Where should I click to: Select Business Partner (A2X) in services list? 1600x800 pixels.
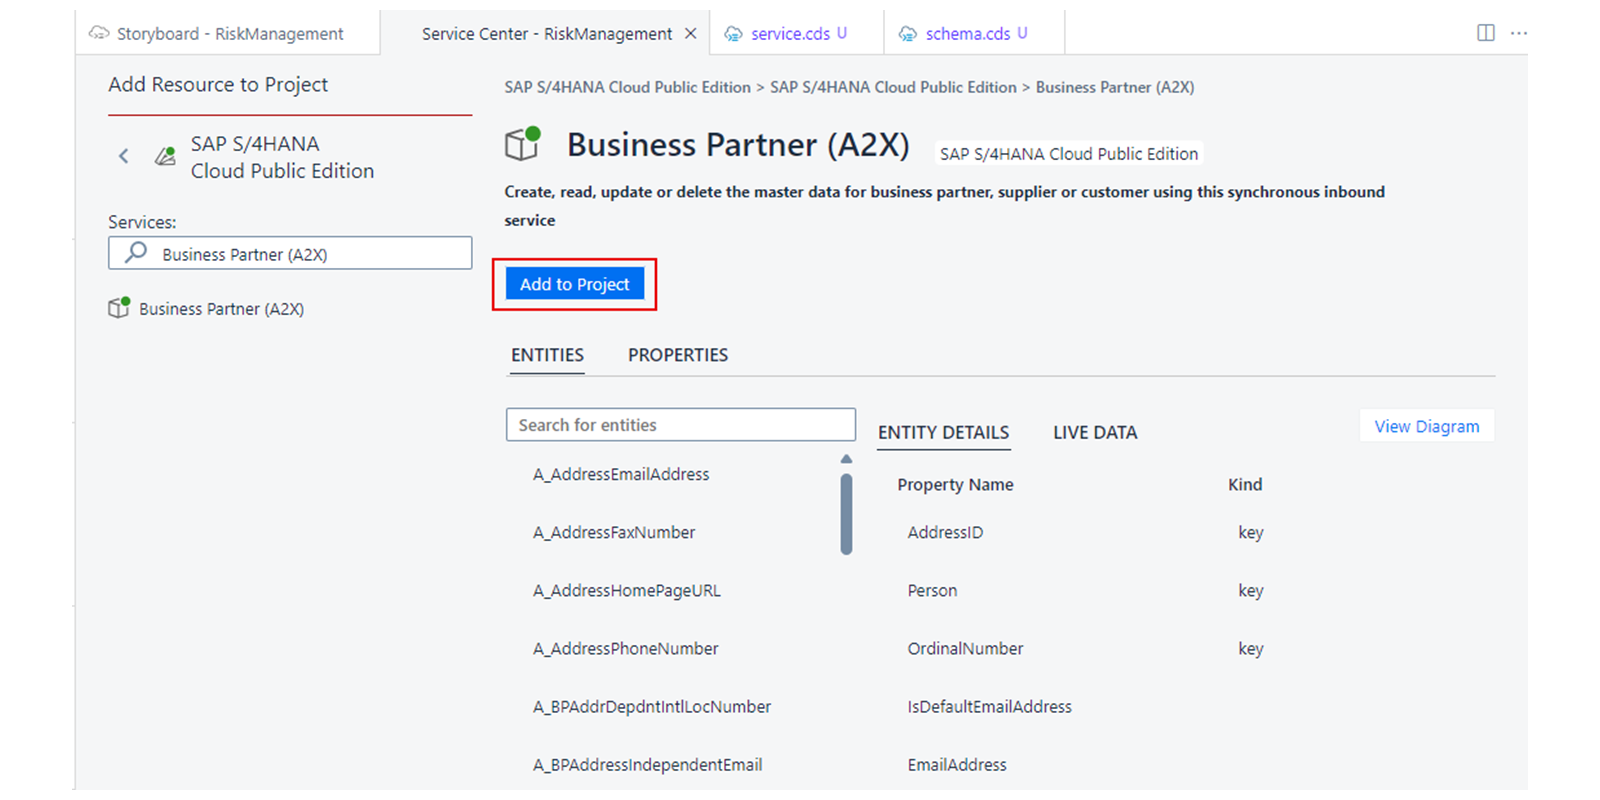[x=221, y=309]
